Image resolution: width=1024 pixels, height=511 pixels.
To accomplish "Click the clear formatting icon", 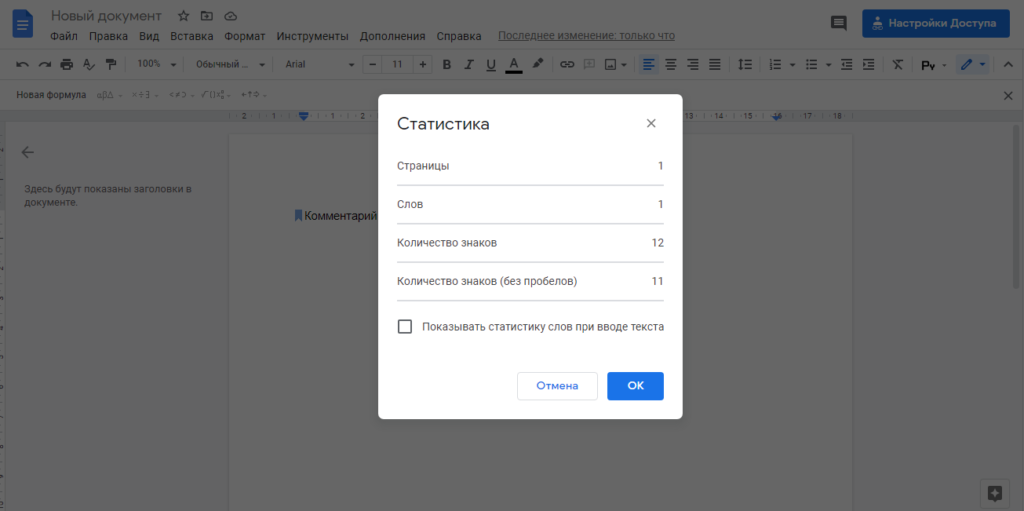I will [x=897, y=64].
